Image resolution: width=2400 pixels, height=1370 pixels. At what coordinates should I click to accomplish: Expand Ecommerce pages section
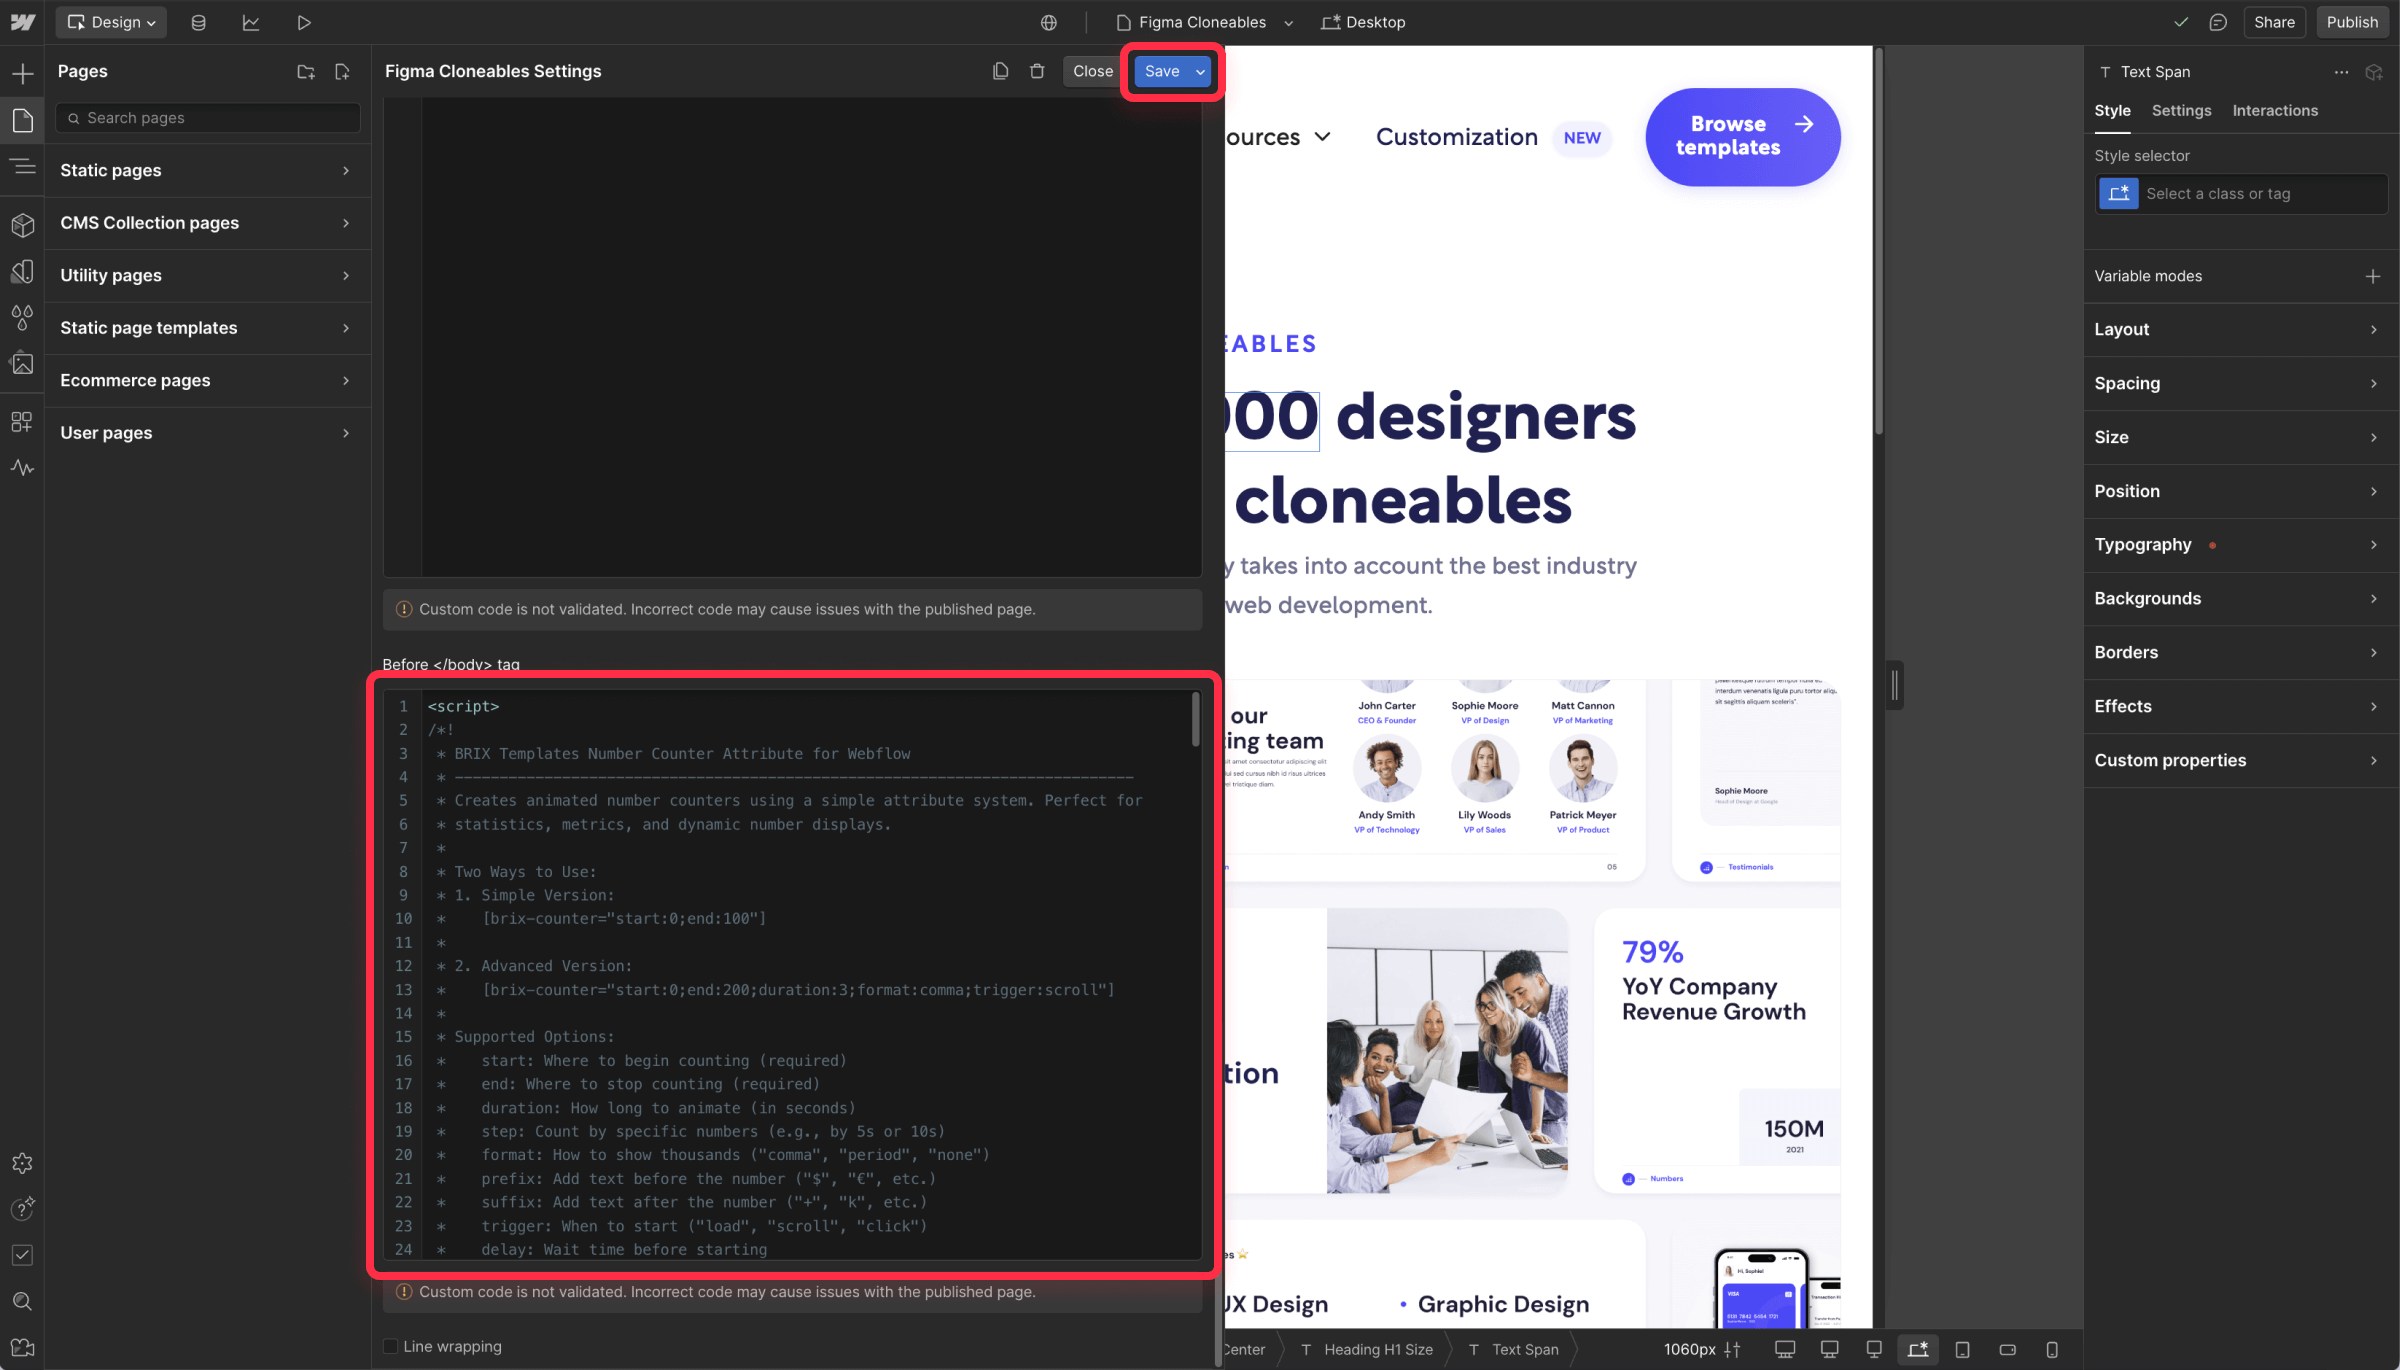click(208, 380)
